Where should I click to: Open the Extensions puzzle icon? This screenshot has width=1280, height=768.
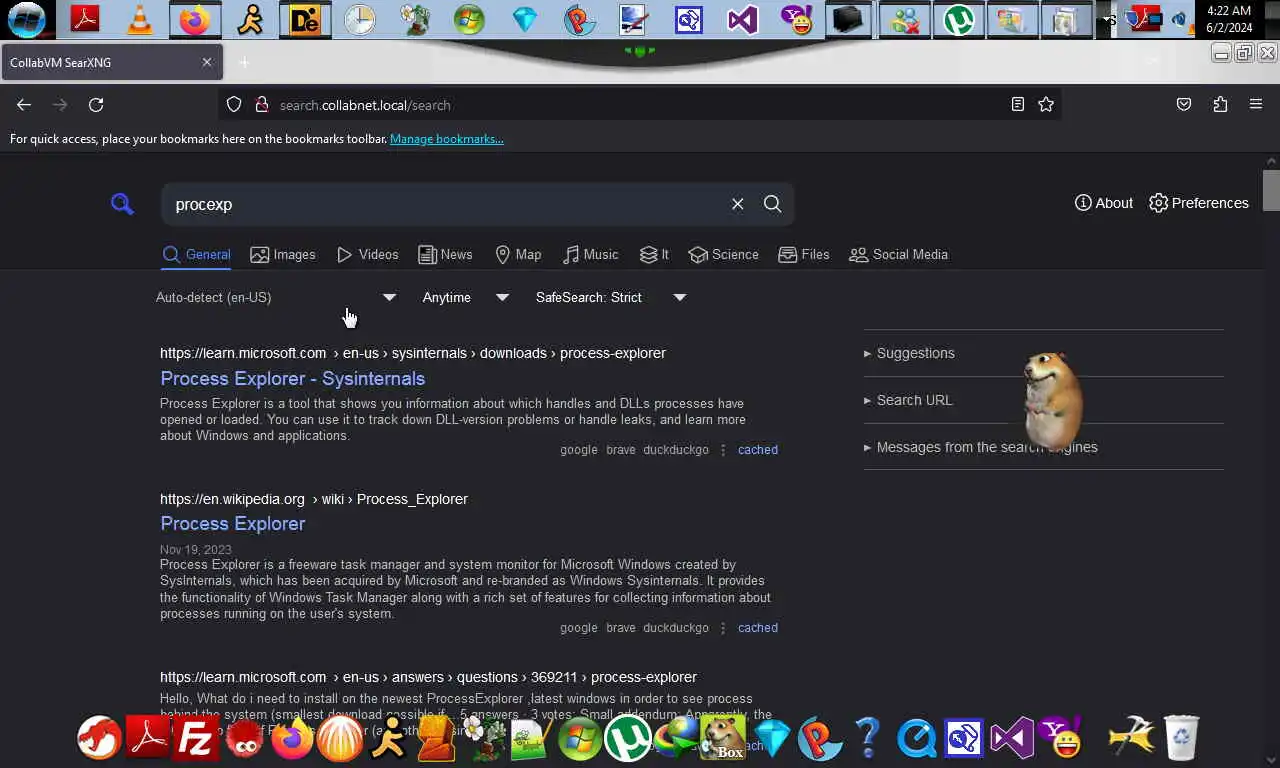tap(1220, 104)
